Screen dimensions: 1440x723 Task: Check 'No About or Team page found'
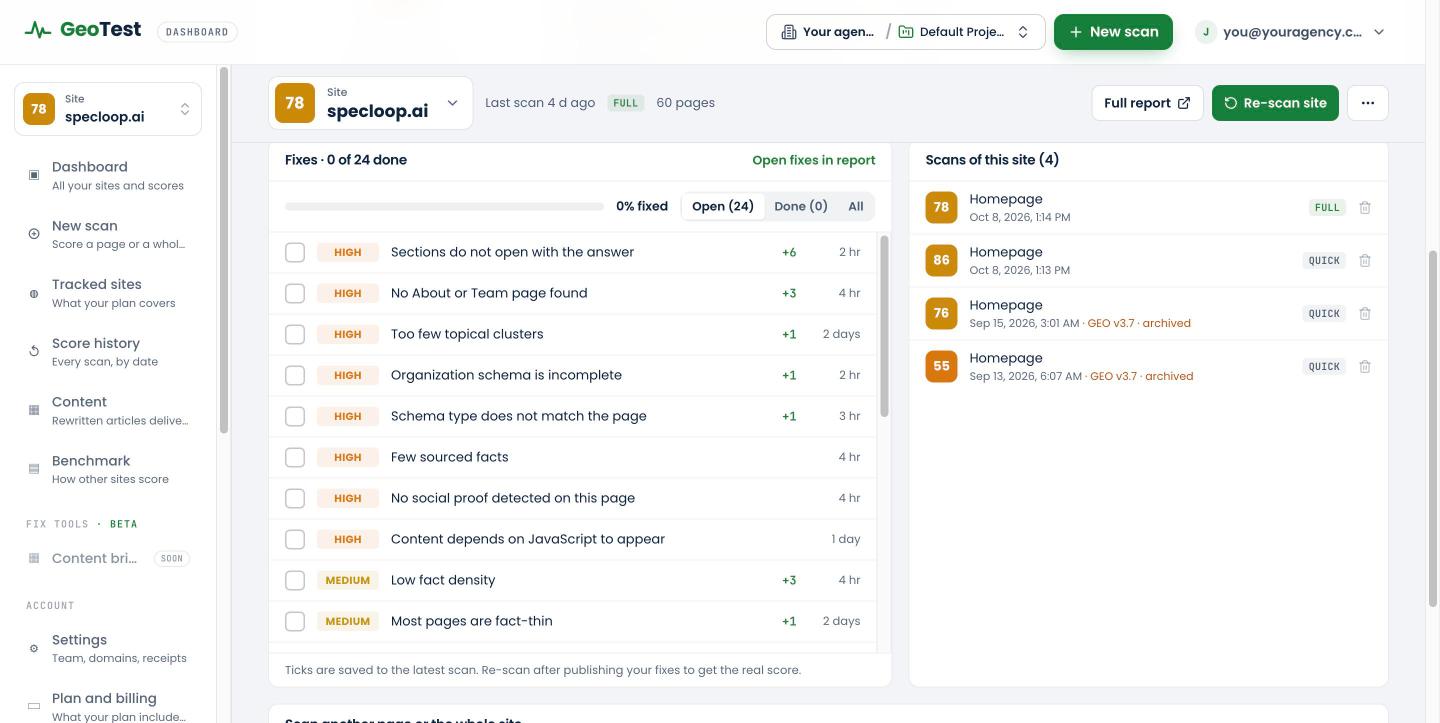295,293
